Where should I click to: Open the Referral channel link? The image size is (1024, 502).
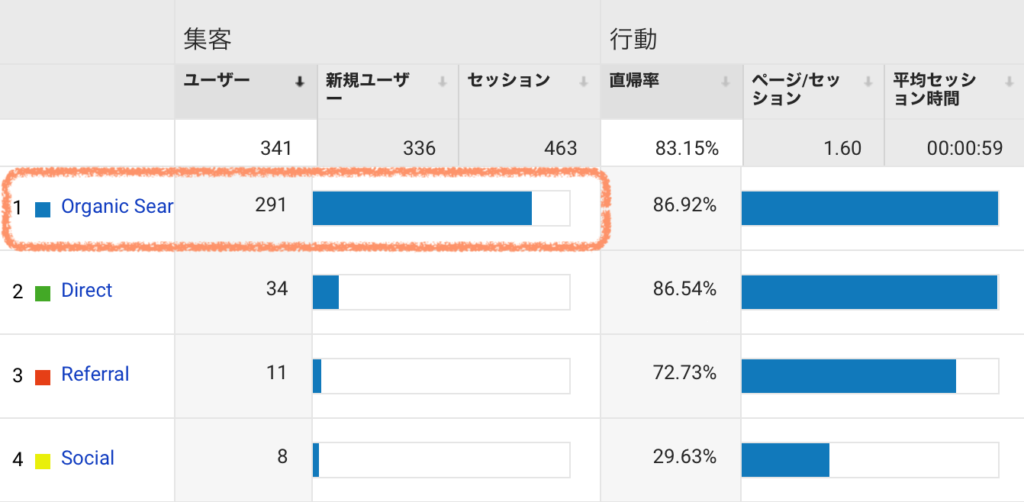[x=95, y=374]
